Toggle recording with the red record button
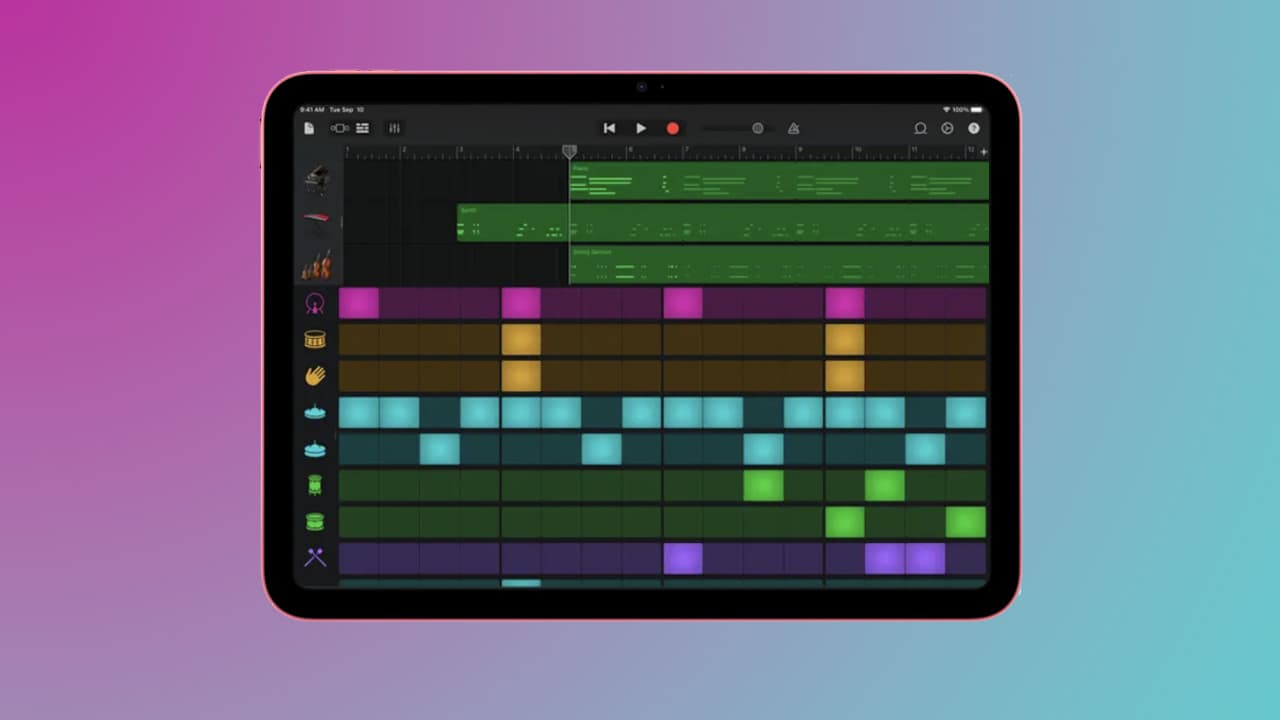 coord(672,128)
